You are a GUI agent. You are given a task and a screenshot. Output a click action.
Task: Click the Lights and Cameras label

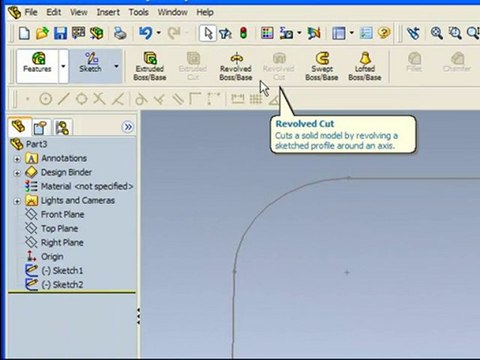click(x=78, y=200)
